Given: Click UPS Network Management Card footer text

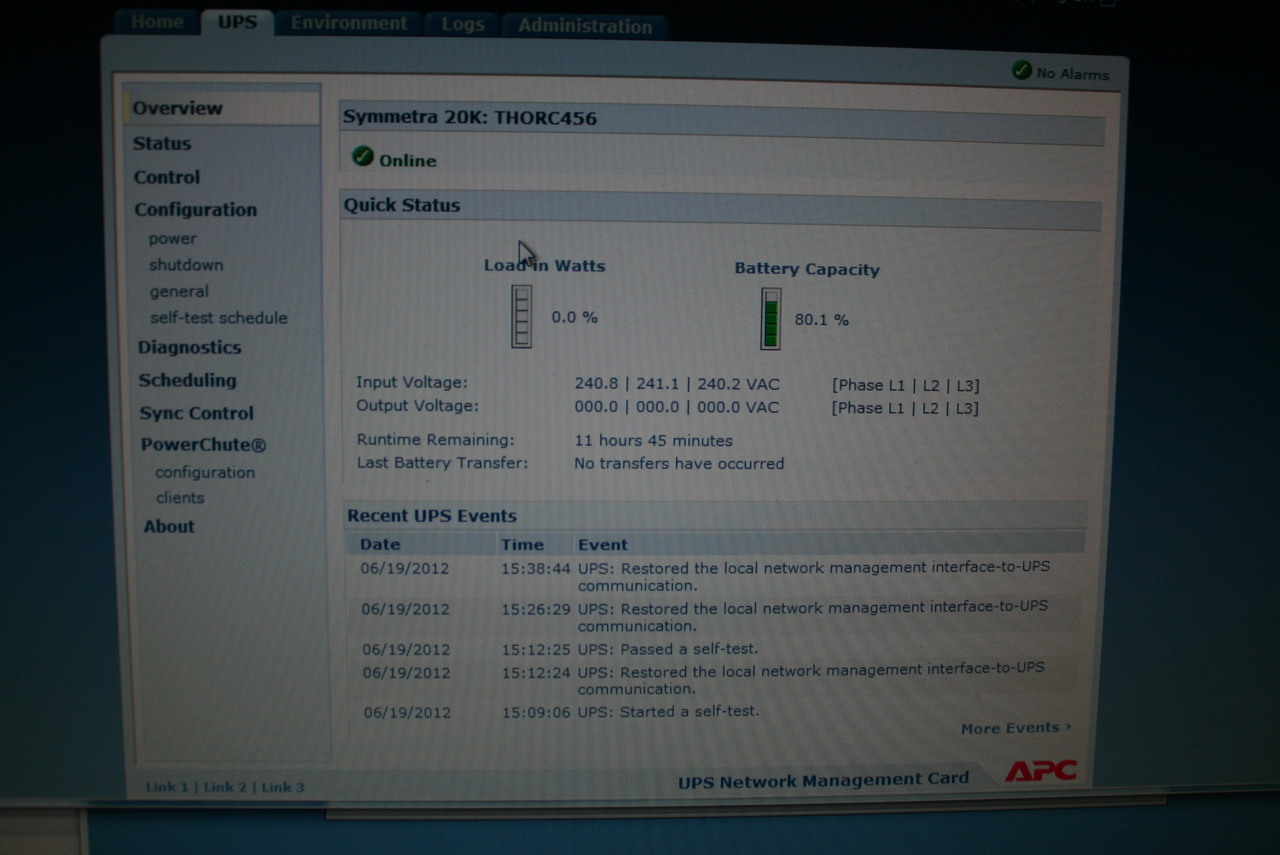Looking at the screenshot, I should pos(824,780).
